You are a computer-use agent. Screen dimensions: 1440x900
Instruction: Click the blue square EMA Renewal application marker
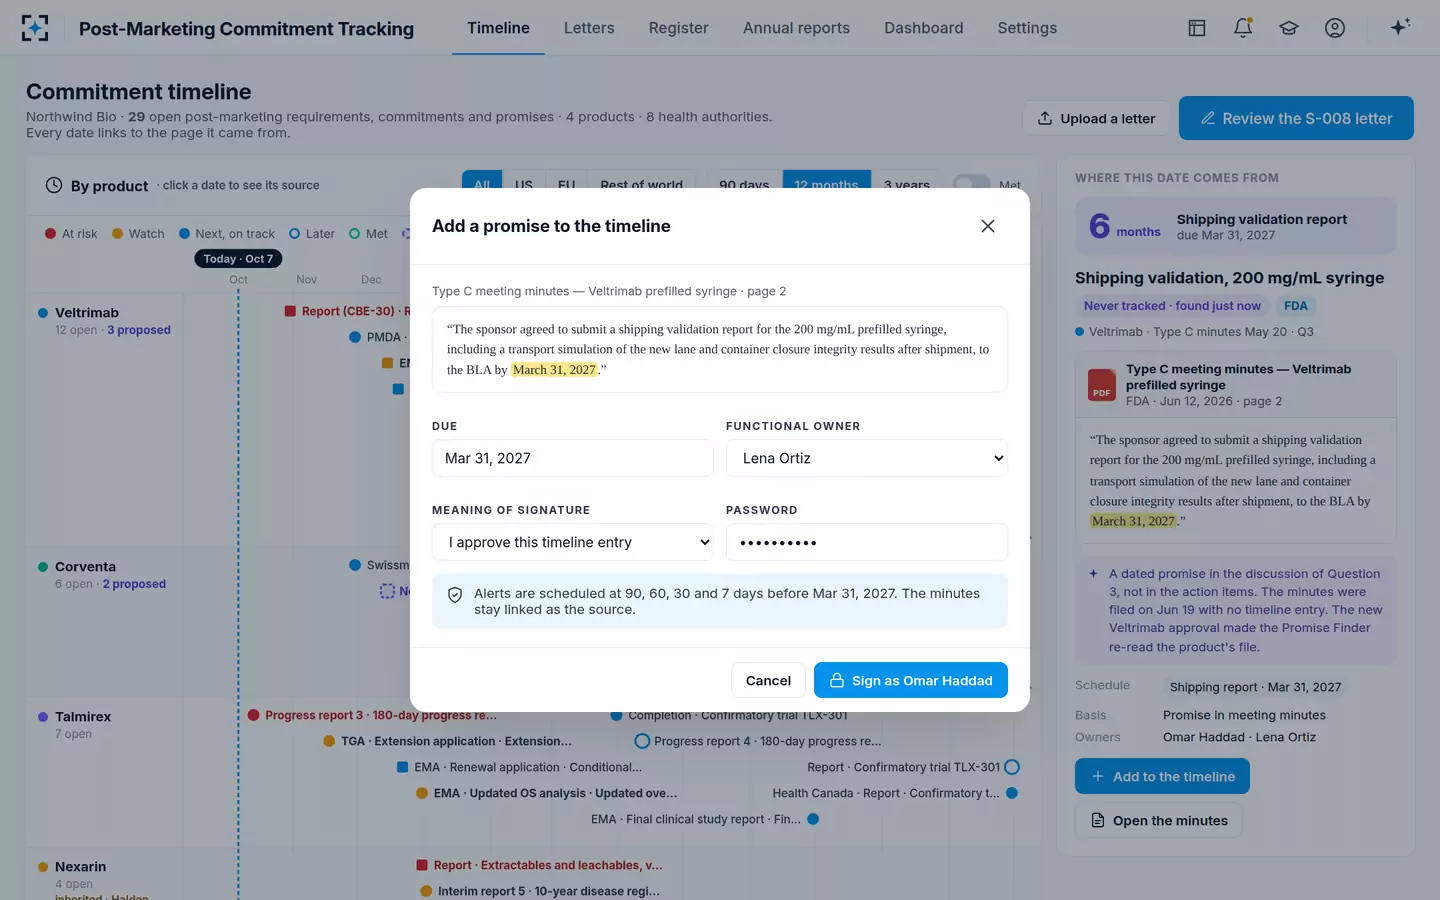coord(403,767)
